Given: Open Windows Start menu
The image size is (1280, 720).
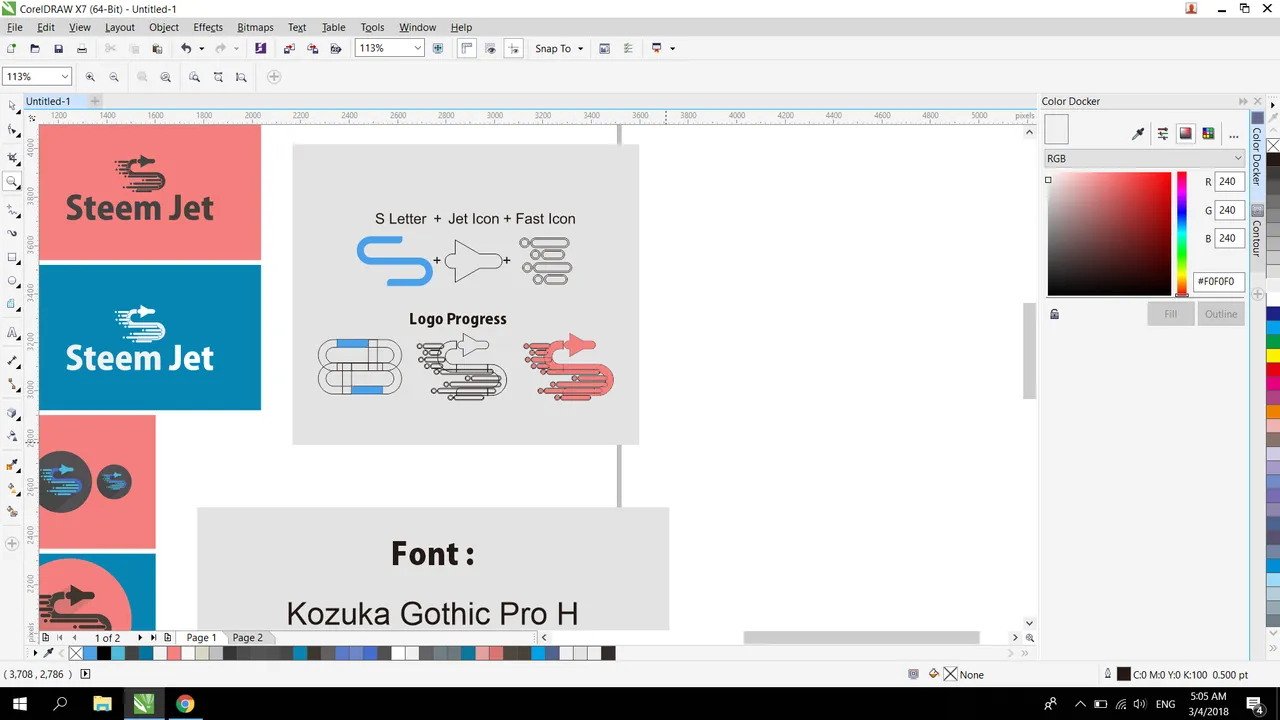Looking at the screenshot, I should click(x=20, y=704).
